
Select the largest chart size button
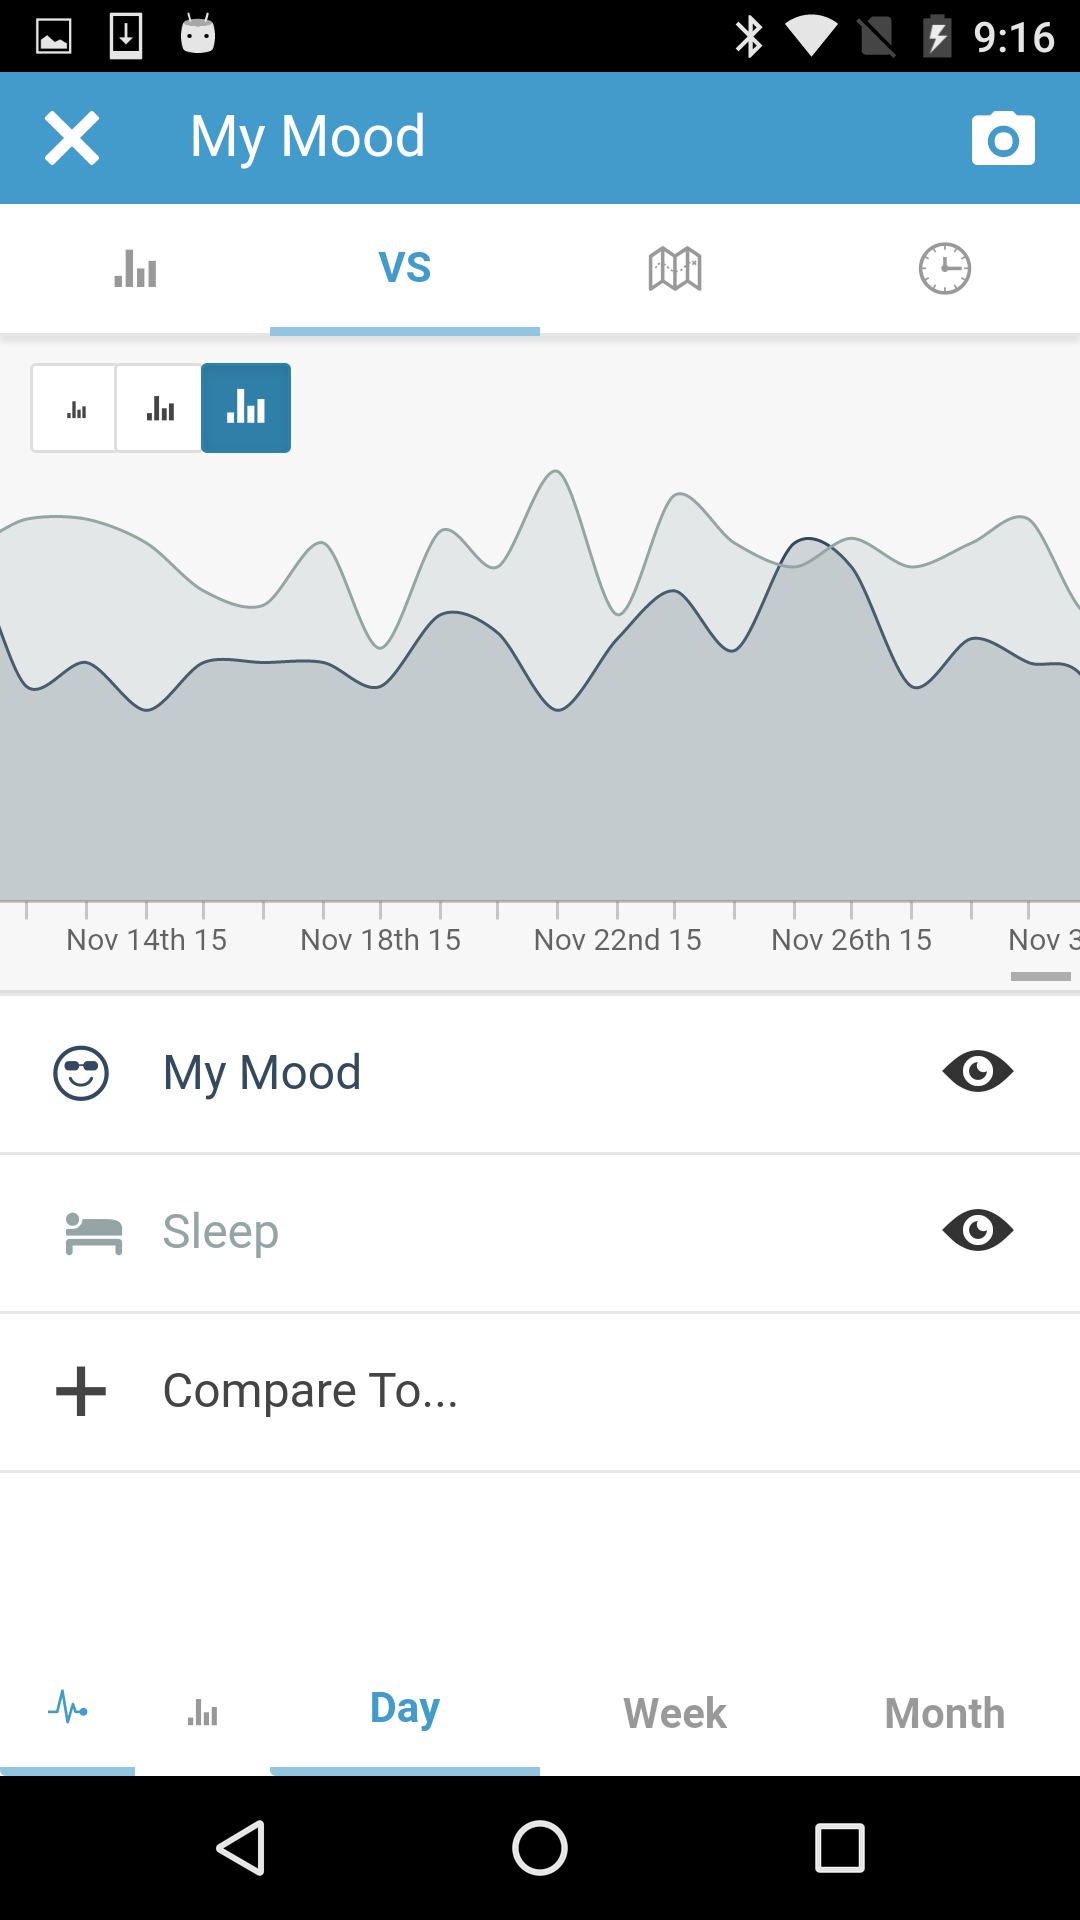[246, 408]
